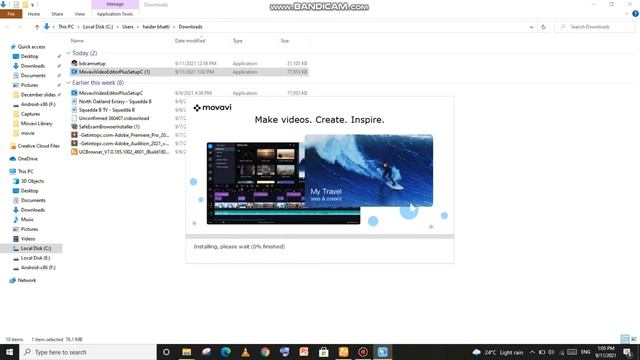The width and height of the screenshot is (640, 360).
Task: Select Squadda B TV file
Action: pos(107,110)
